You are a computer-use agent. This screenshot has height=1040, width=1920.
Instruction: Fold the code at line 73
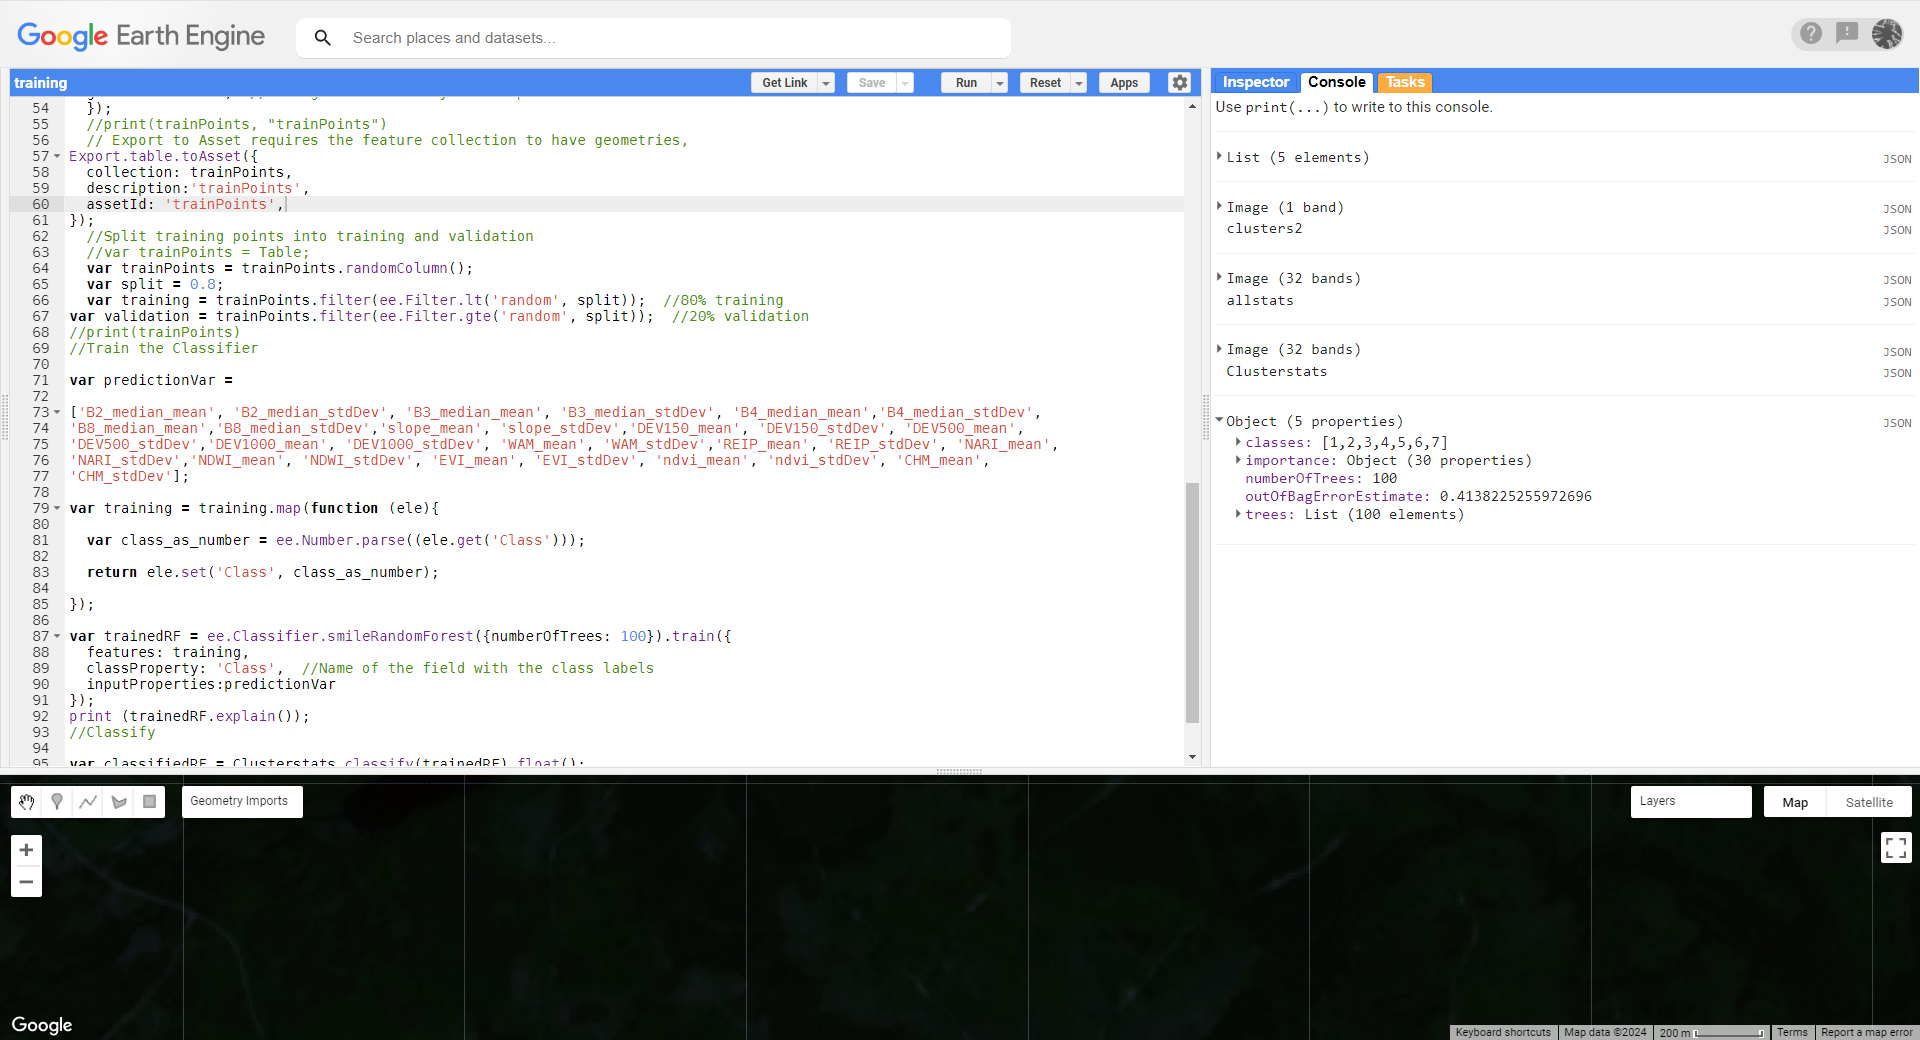(x=57, y=412)
